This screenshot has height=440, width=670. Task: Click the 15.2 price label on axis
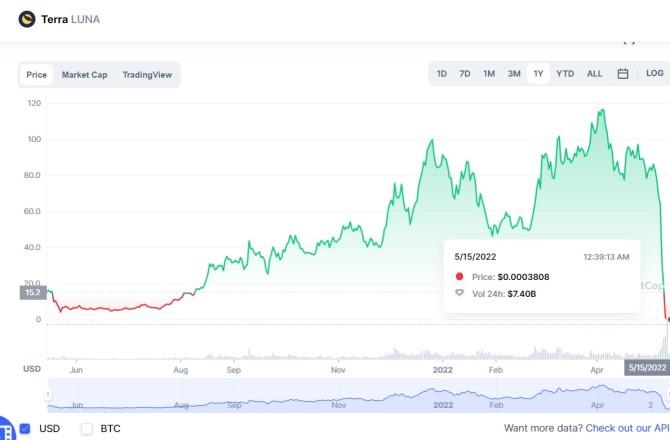point(33,293)
